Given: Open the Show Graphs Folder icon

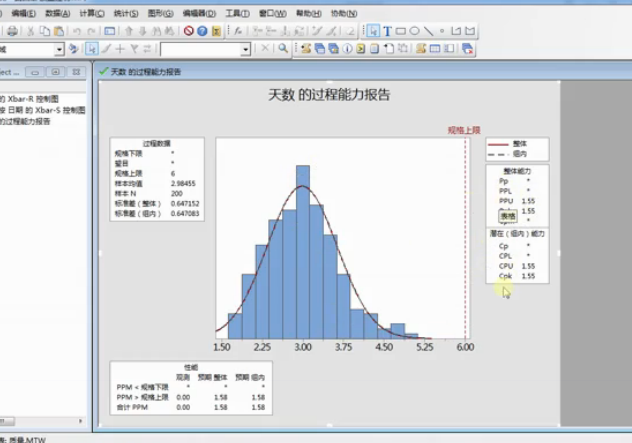Looking at the screenshot, I should [333, 49].
